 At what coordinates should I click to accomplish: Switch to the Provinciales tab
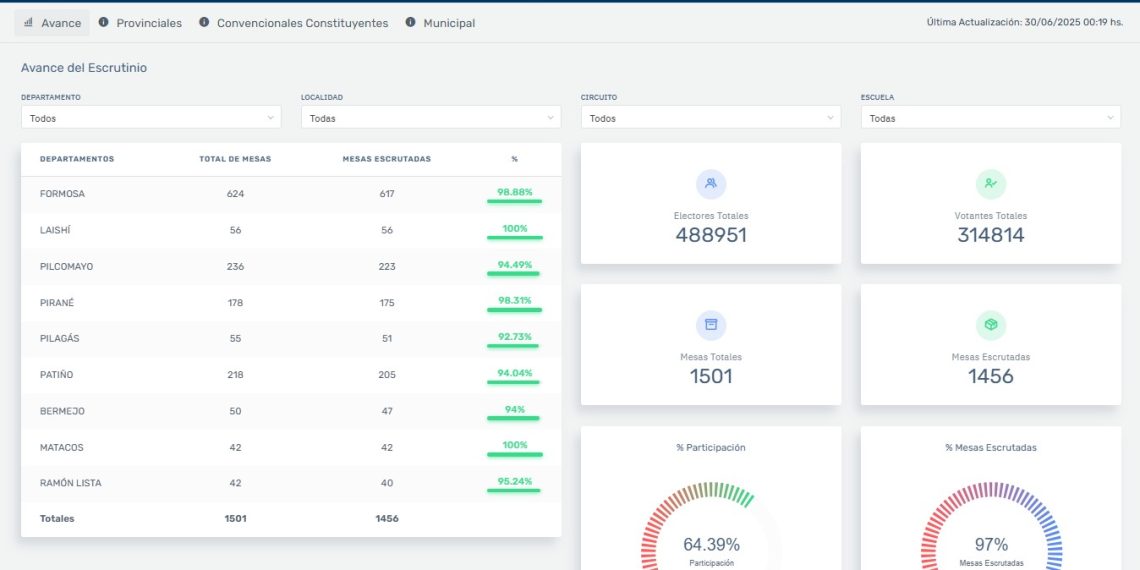click(149, 23)
